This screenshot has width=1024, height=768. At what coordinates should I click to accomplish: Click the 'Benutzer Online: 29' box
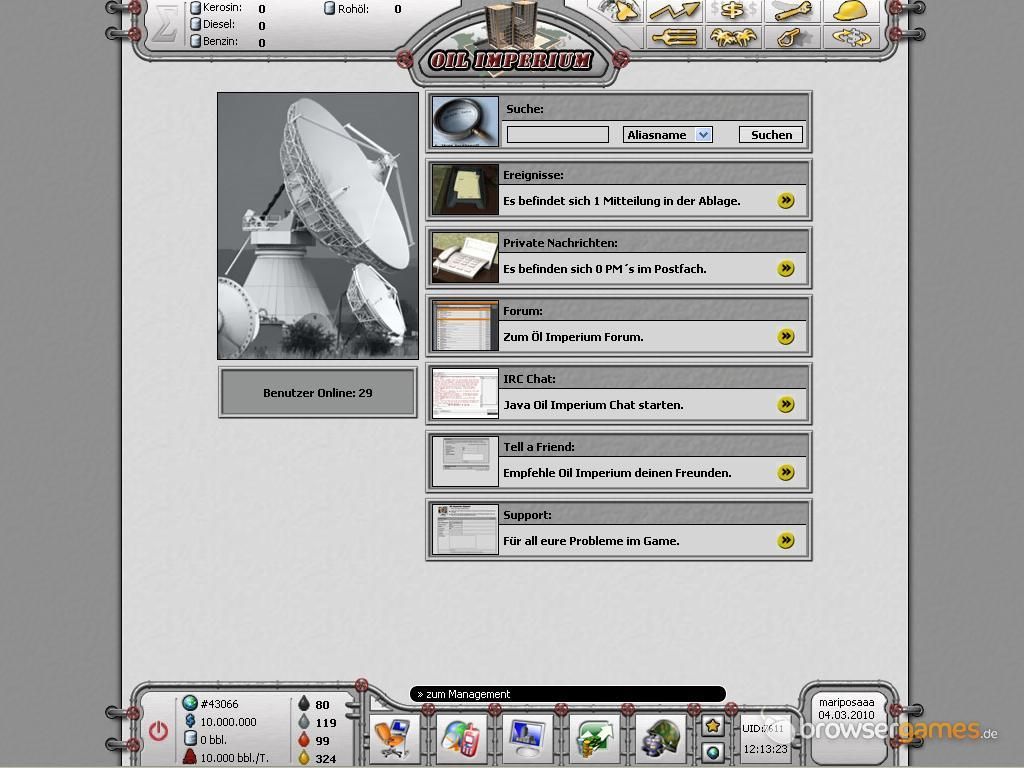(x=317, y=392)
